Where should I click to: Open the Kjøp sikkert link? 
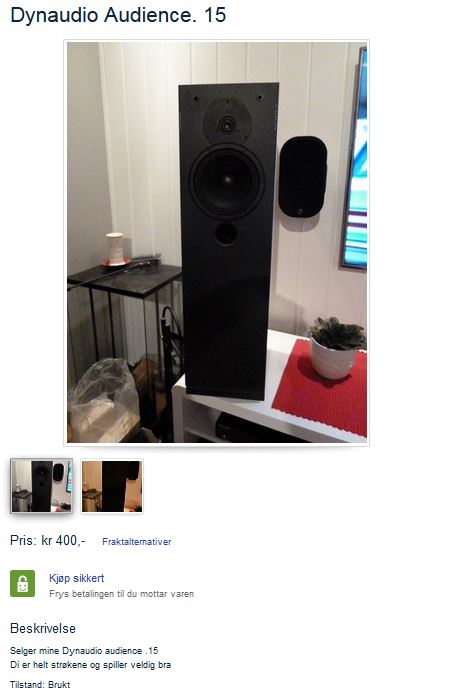click(76, 578)
